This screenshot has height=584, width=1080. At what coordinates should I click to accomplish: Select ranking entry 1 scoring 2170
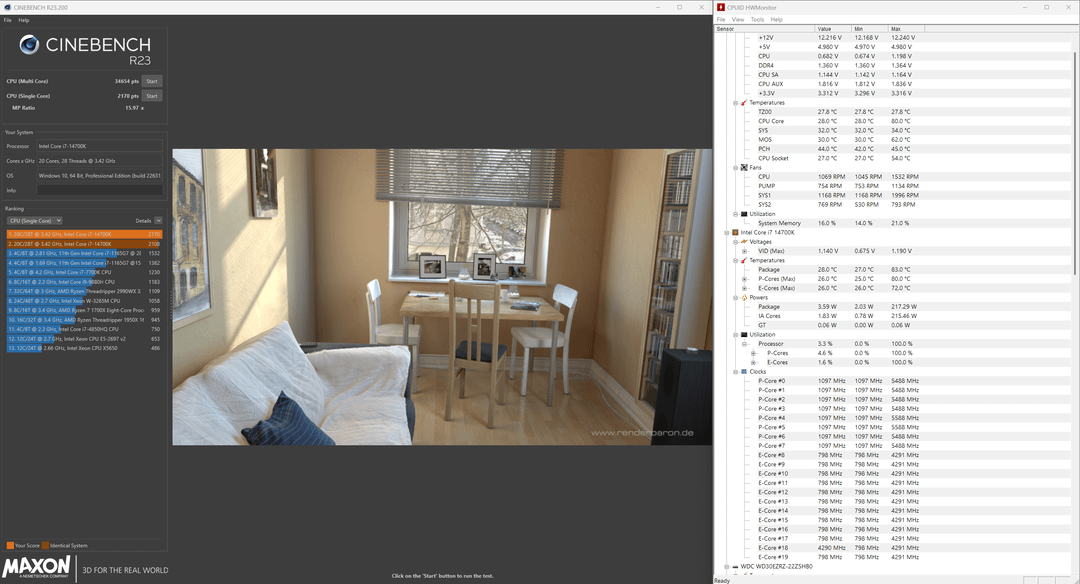click(x=84, y=234)
